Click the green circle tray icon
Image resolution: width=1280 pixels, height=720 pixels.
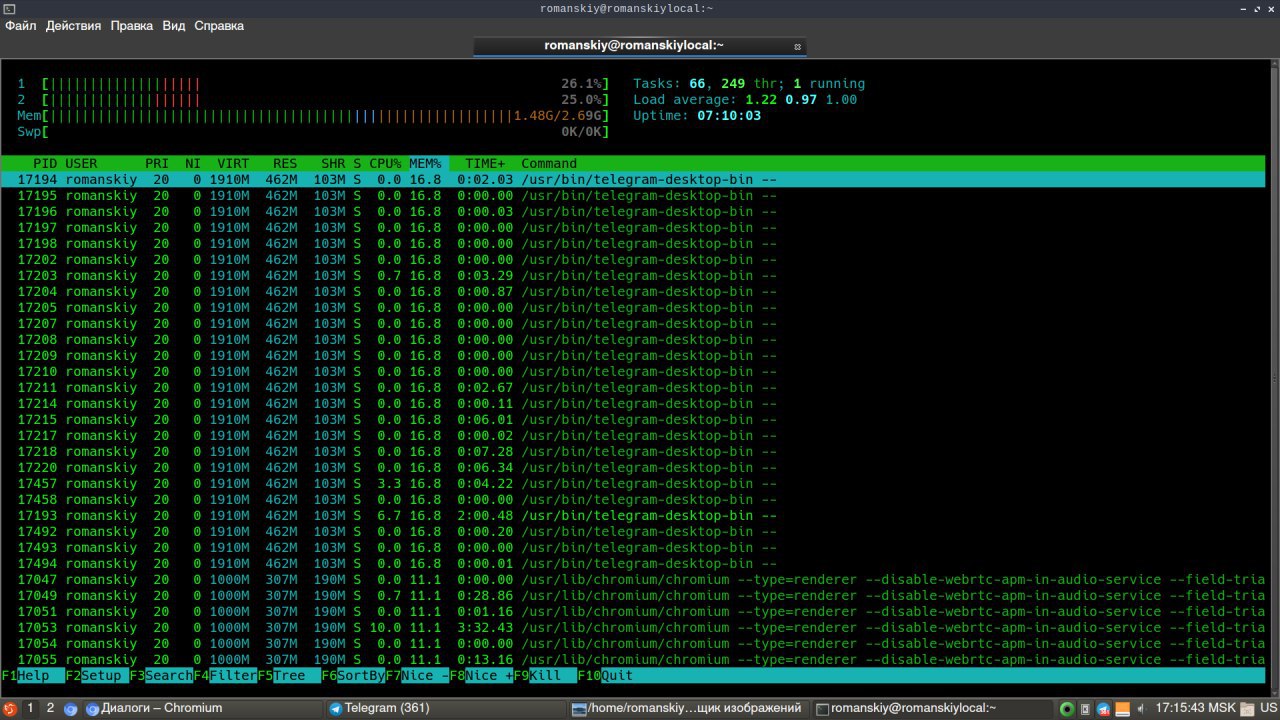tap(1067, 708)
